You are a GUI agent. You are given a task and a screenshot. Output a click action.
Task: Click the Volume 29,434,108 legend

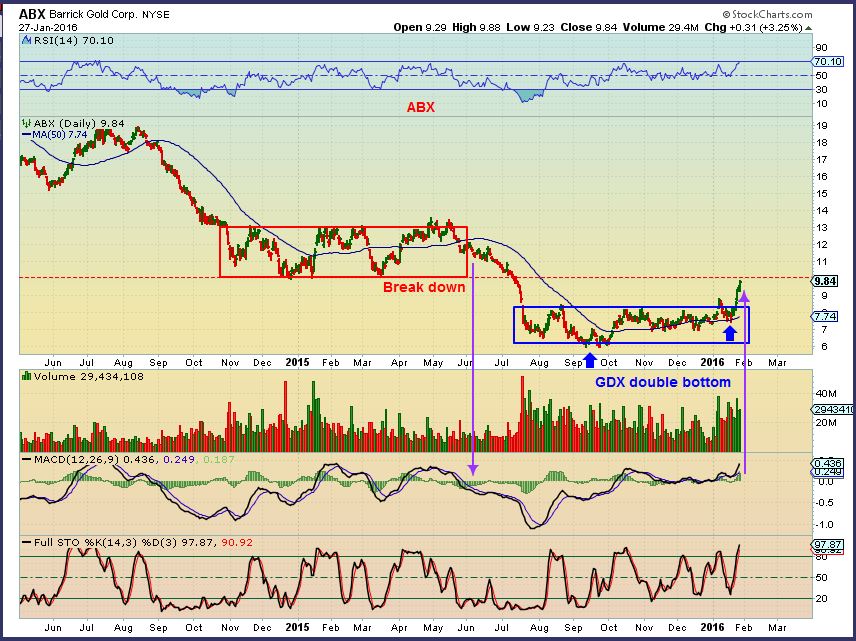(88, 377)
